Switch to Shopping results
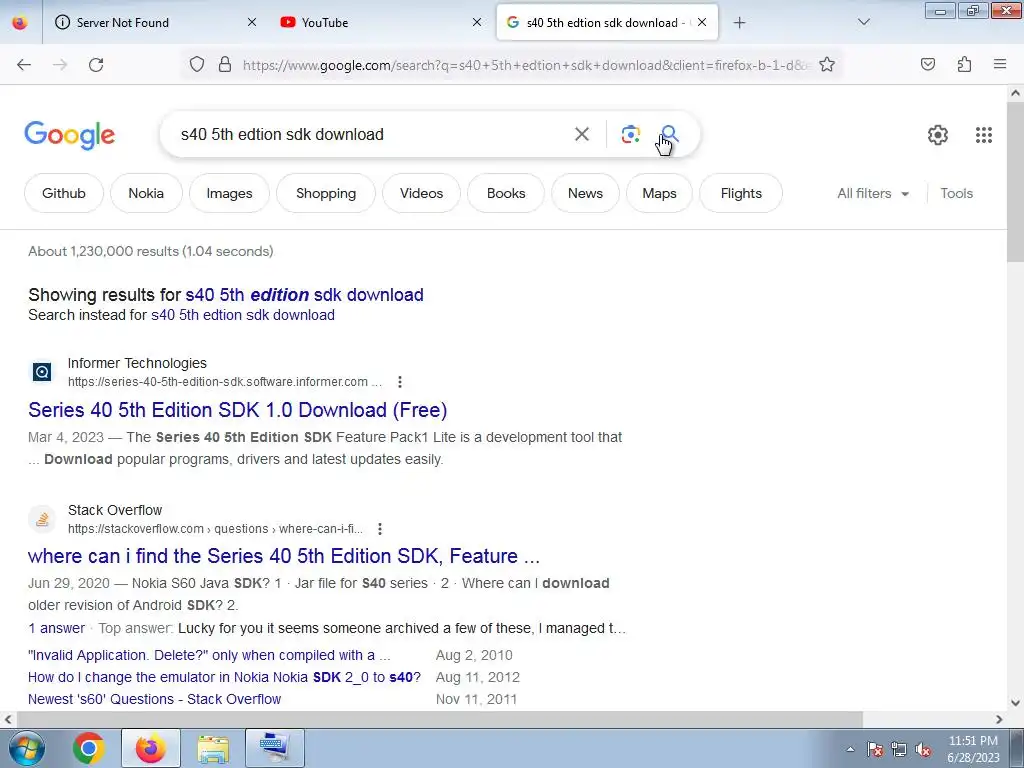This screenshot has height=768, width=1024. point(326,193)
